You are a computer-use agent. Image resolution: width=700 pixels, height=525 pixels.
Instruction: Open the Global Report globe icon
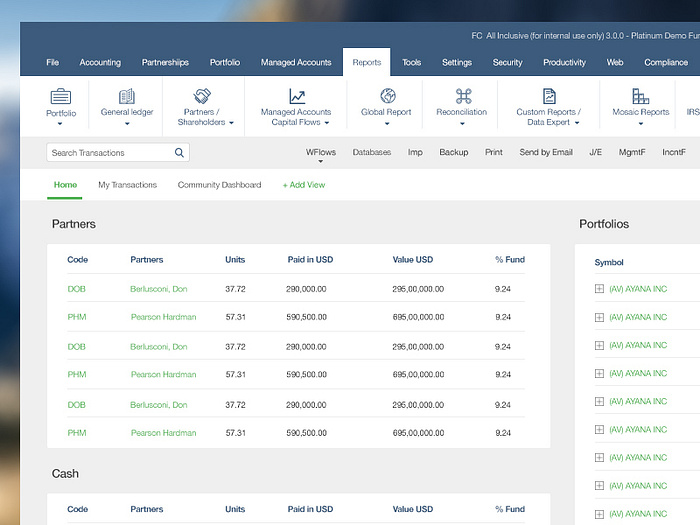pyautogui.click(x=388, y=96)
